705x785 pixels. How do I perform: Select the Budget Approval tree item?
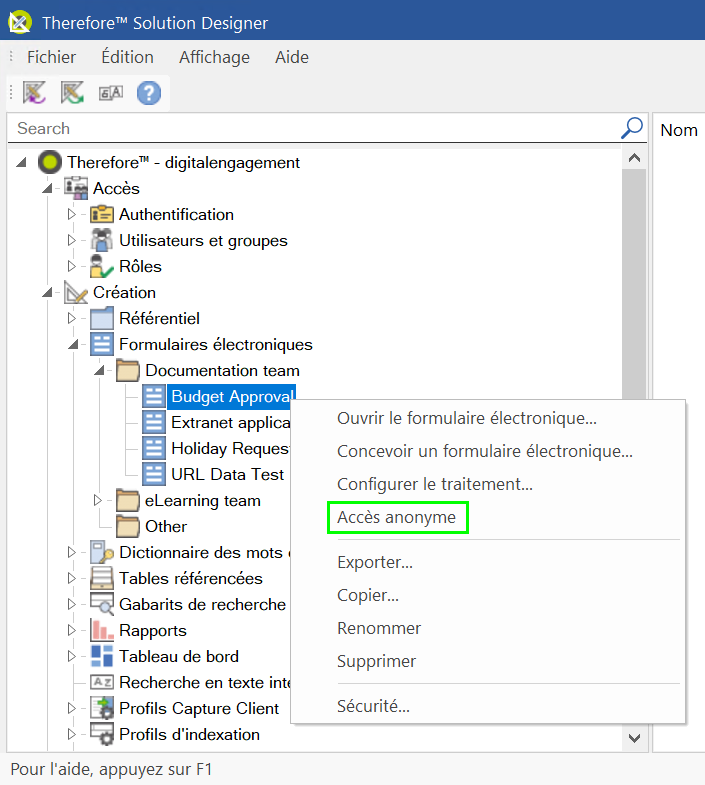pyautogui.click(x=232, y=397)
